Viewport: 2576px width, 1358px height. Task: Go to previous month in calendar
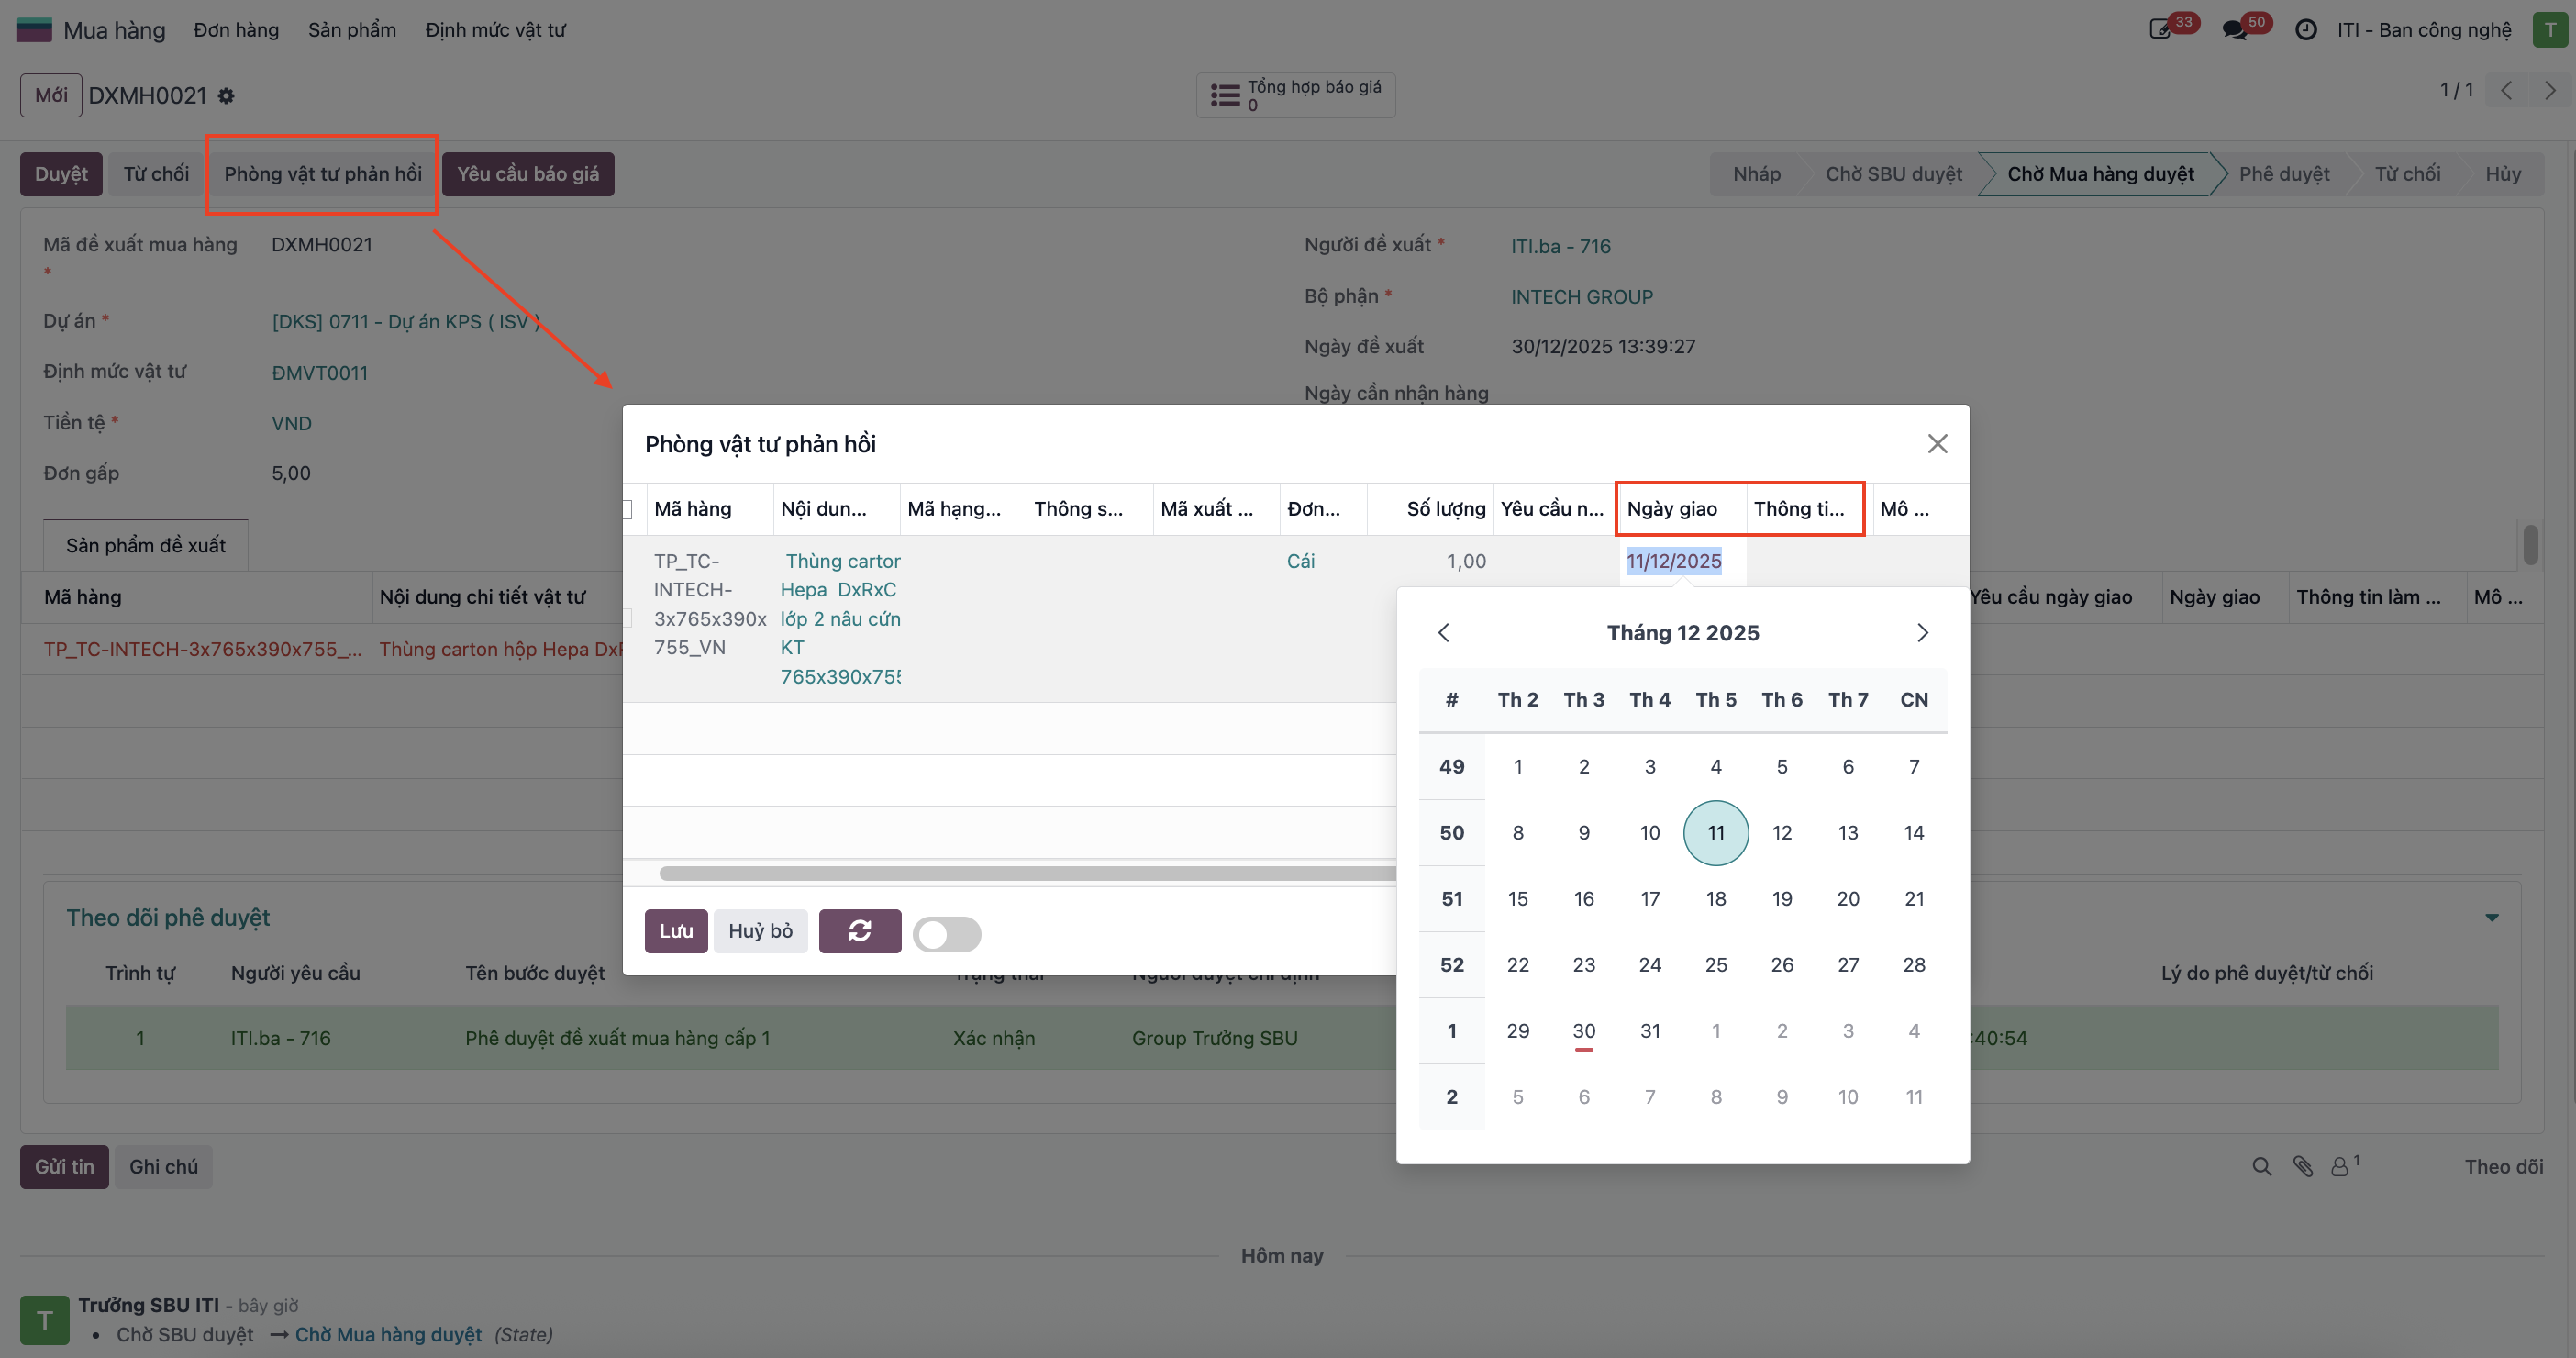click(x=1443, y=633)
